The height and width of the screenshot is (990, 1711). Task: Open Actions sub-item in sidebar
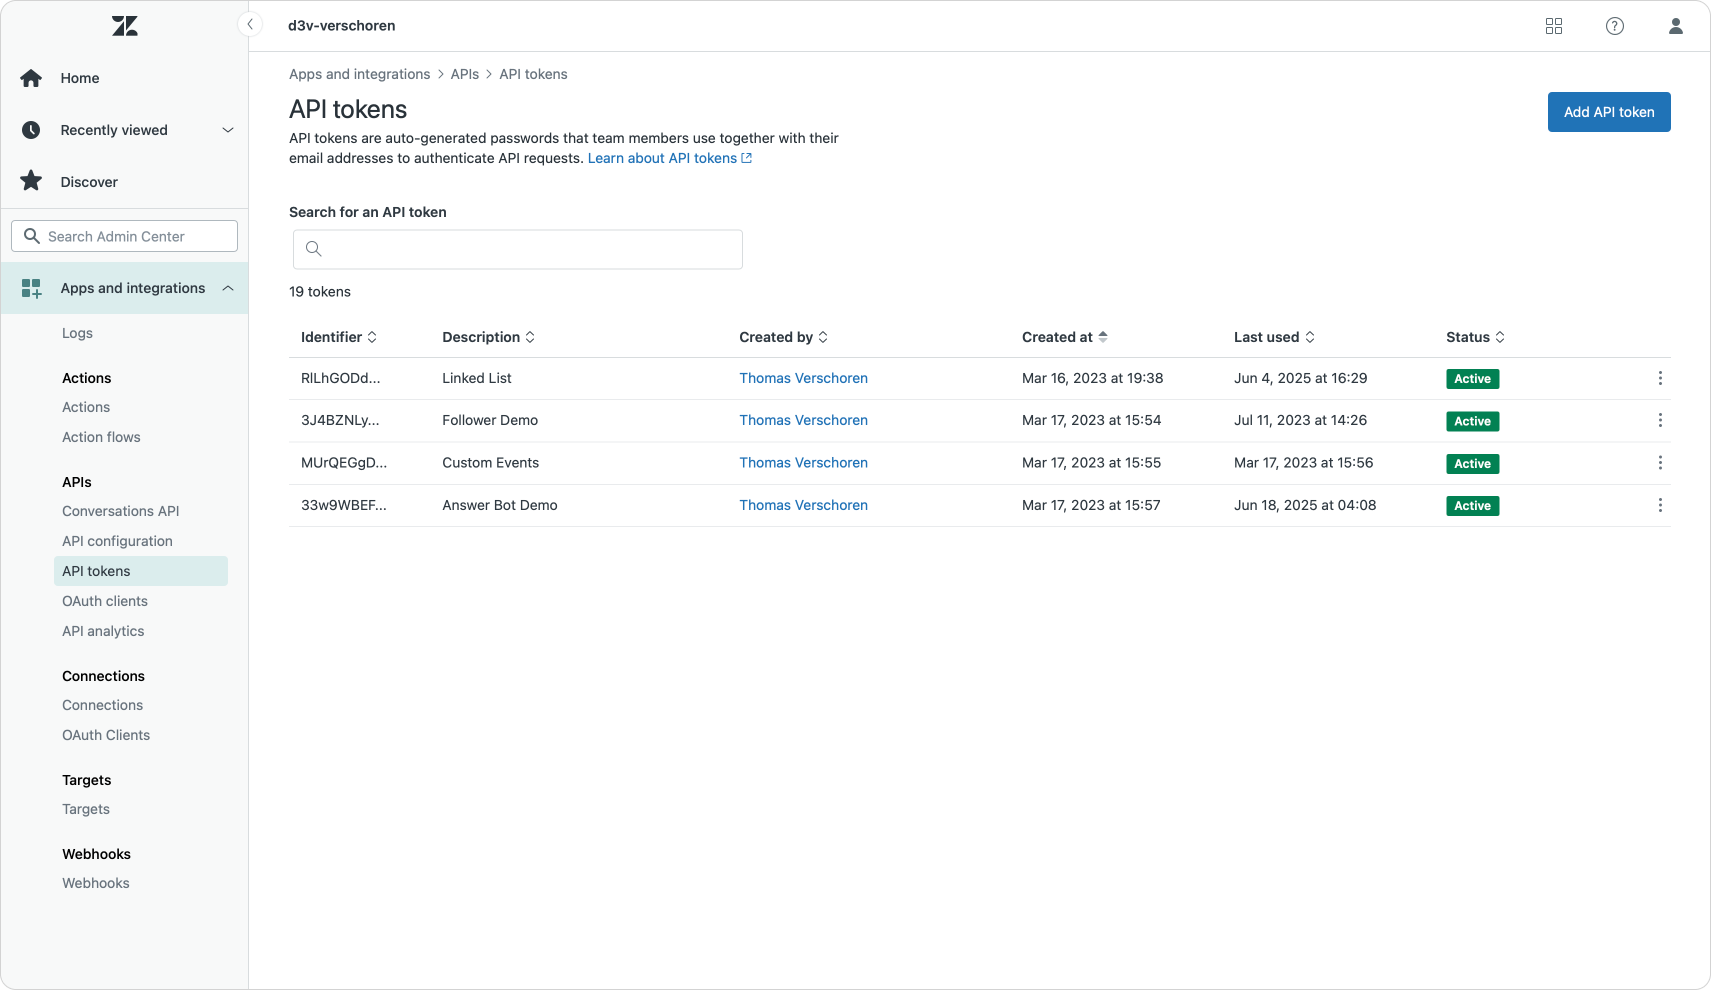pos(86,407)
